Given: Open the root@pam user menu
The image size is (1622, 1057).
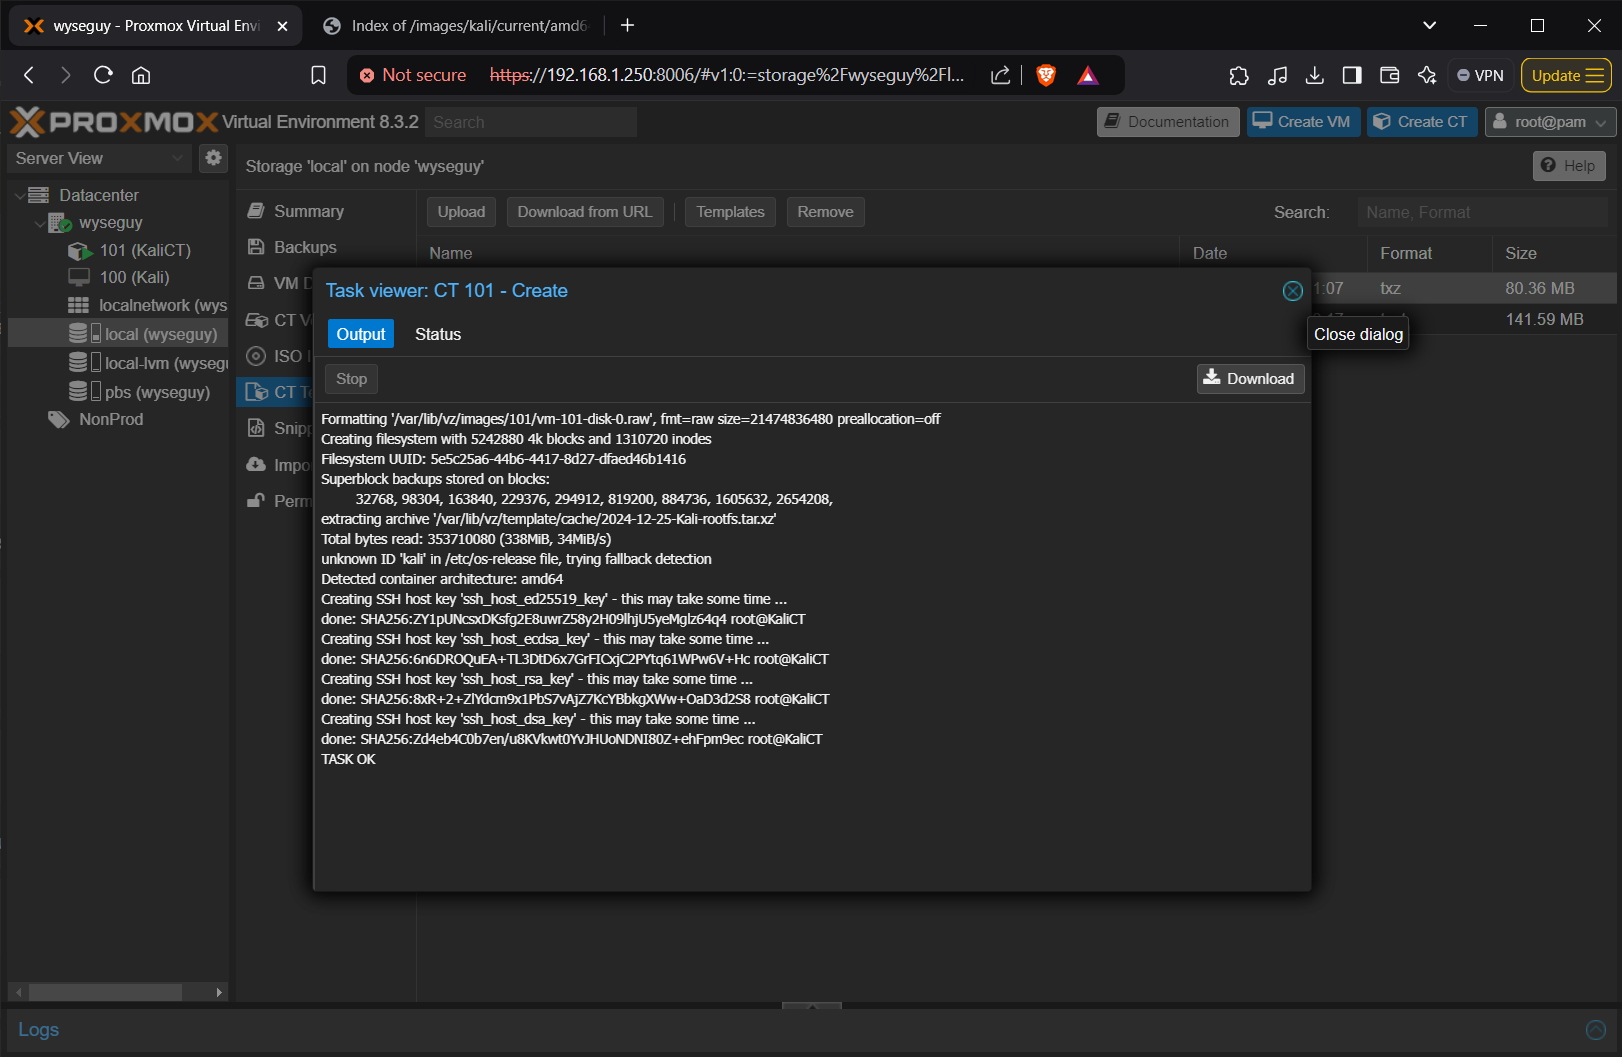Looking at the screenshot, I should [x=1550, y=122].
